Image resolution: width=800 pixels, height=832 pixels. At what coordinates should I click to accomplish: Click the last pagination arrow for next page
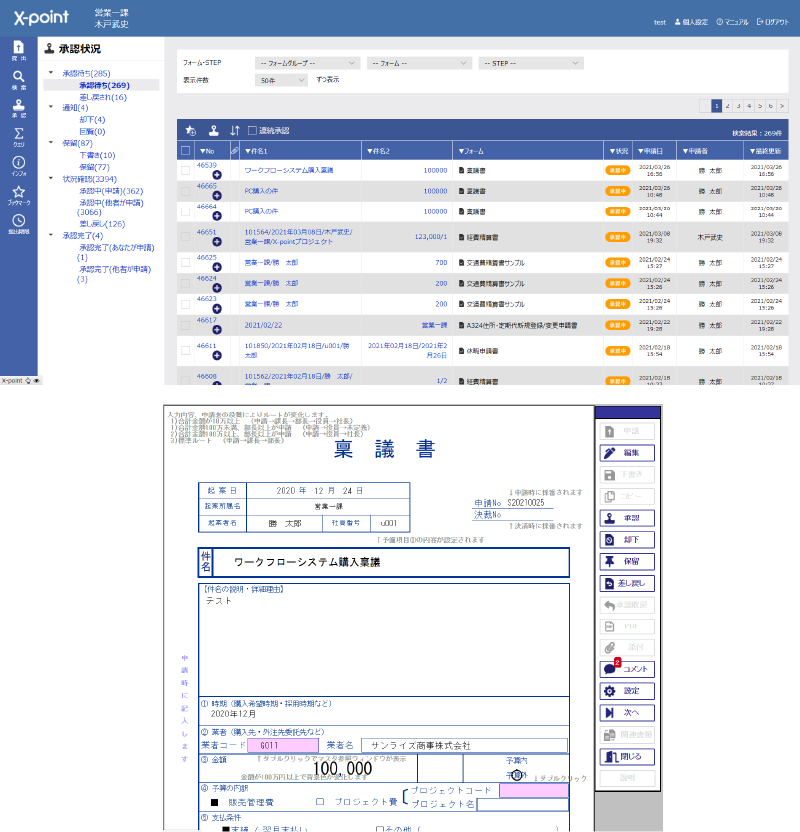pos(782,106)
